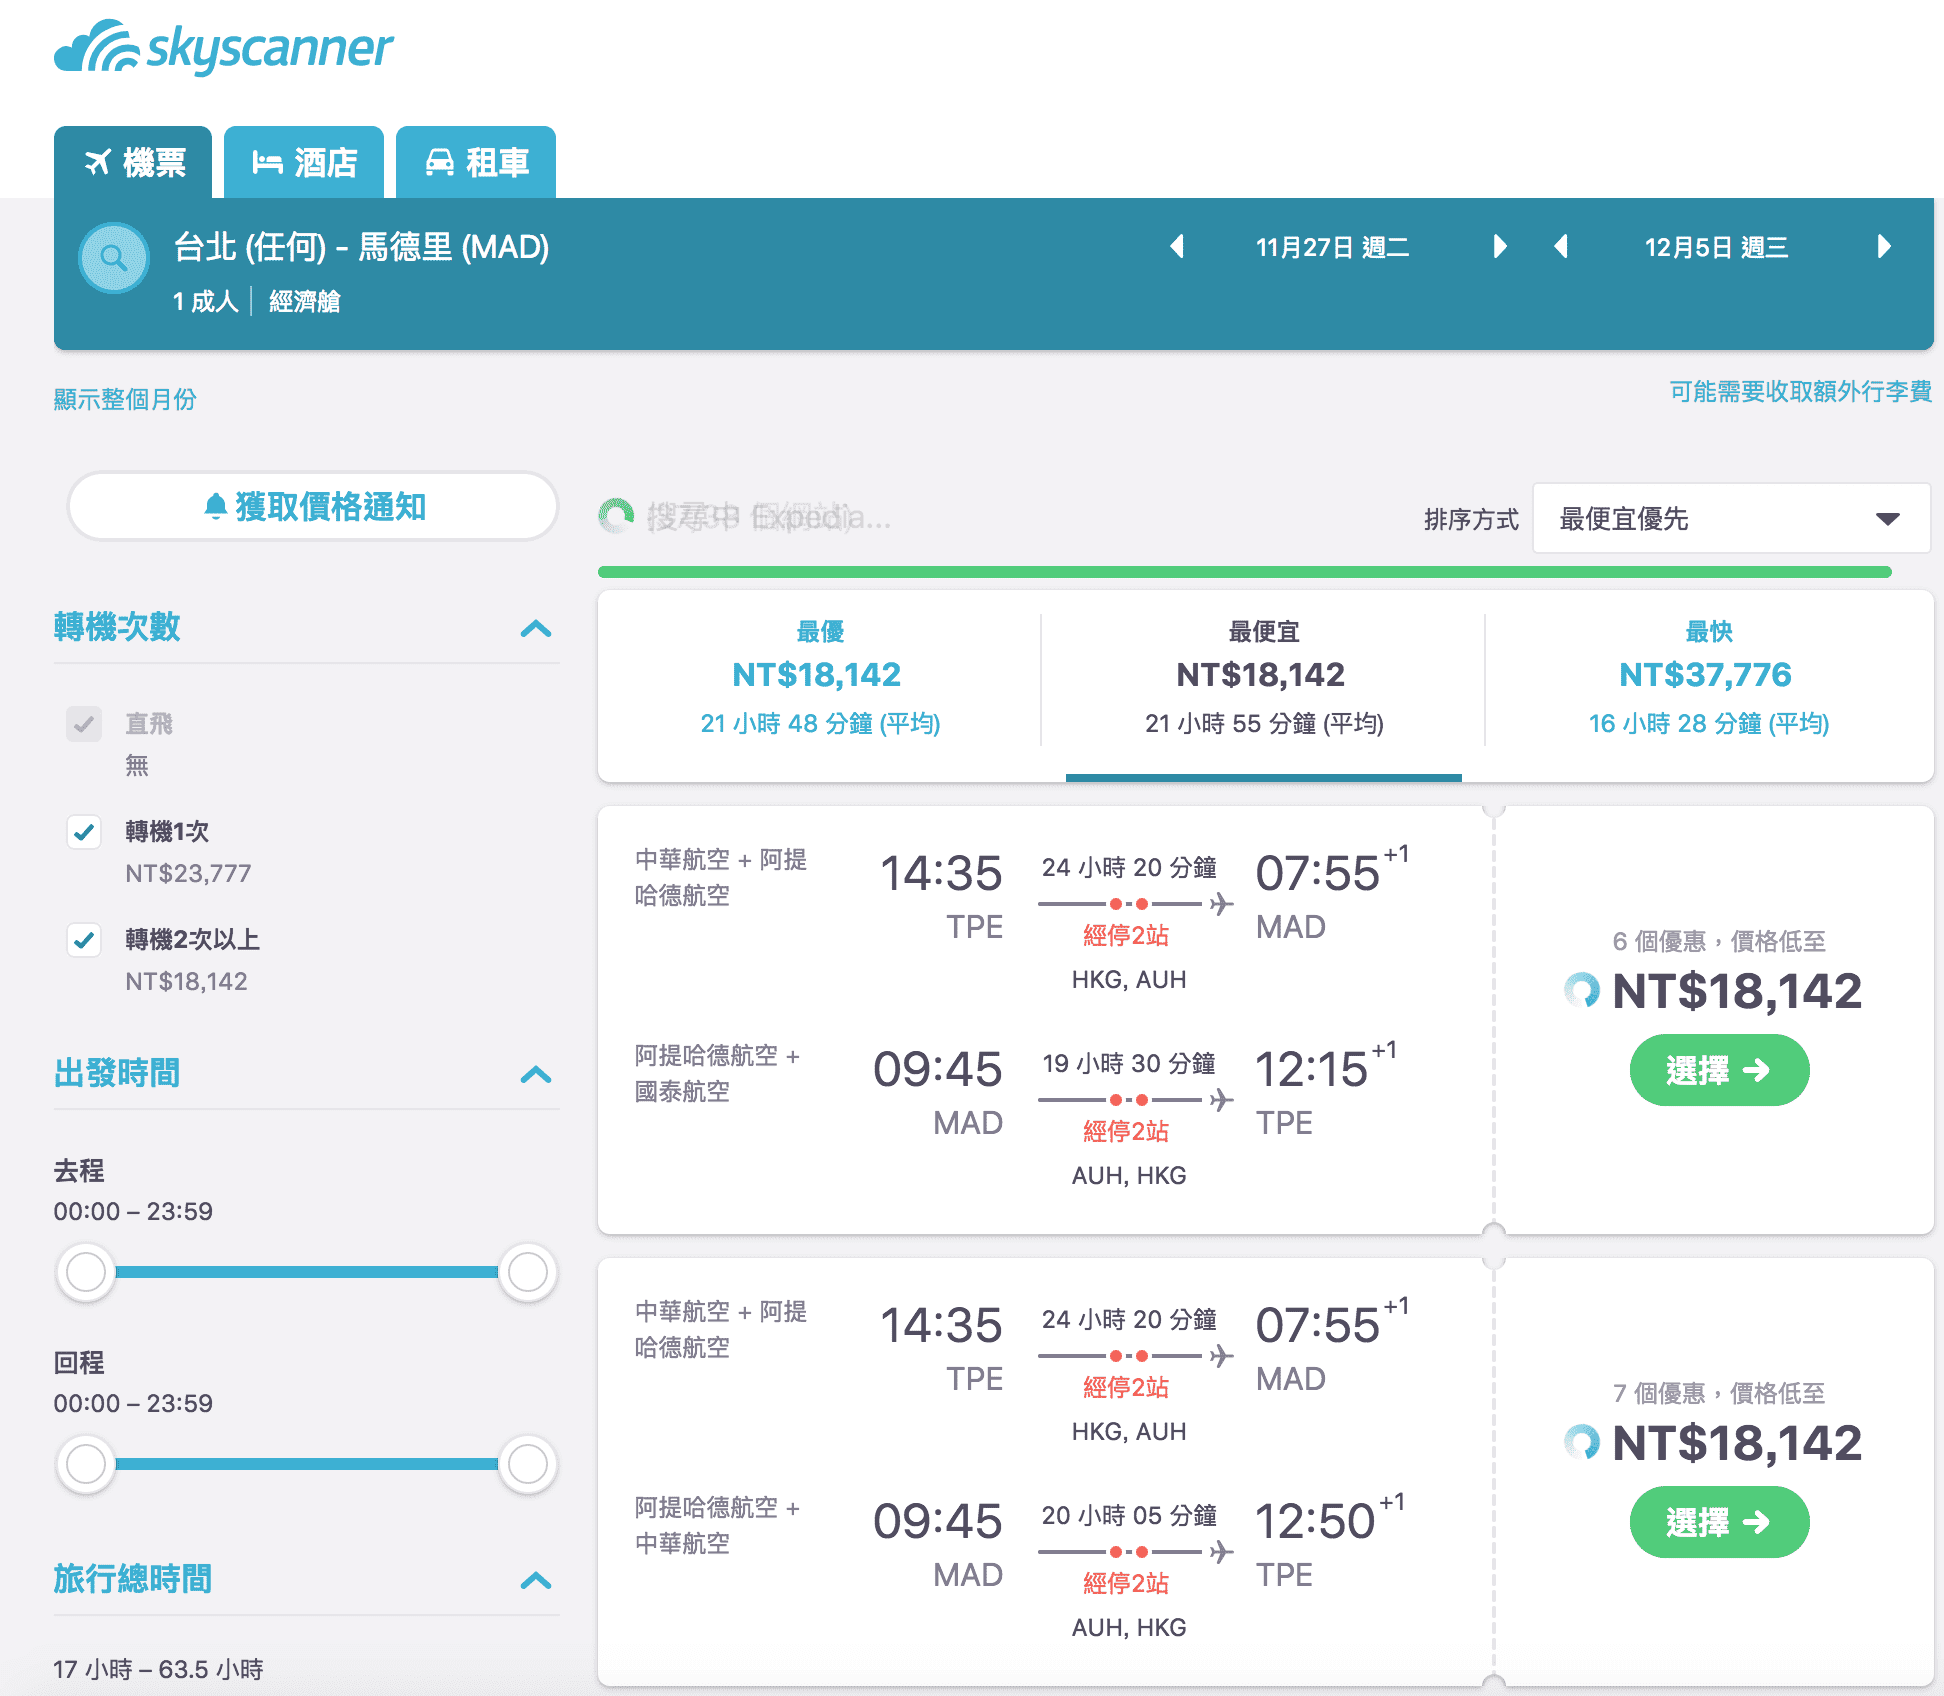Click the 12:15 return arrival time

click(x=1311, y=1069)
